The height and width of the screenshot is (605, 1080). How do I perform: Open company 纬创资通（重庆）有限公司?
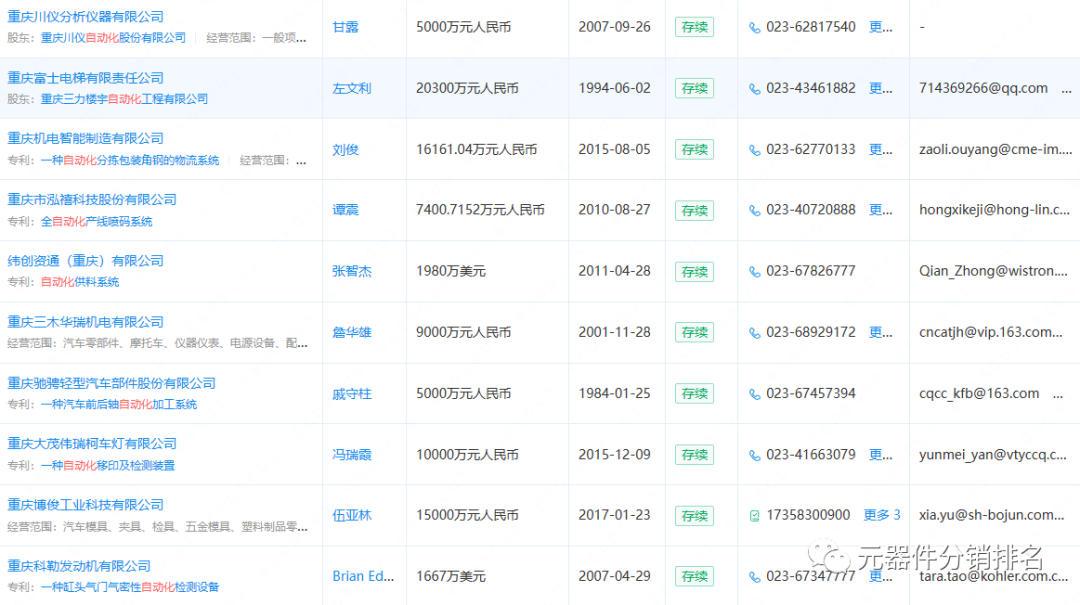pyautogui.click(x=86, y=260)
